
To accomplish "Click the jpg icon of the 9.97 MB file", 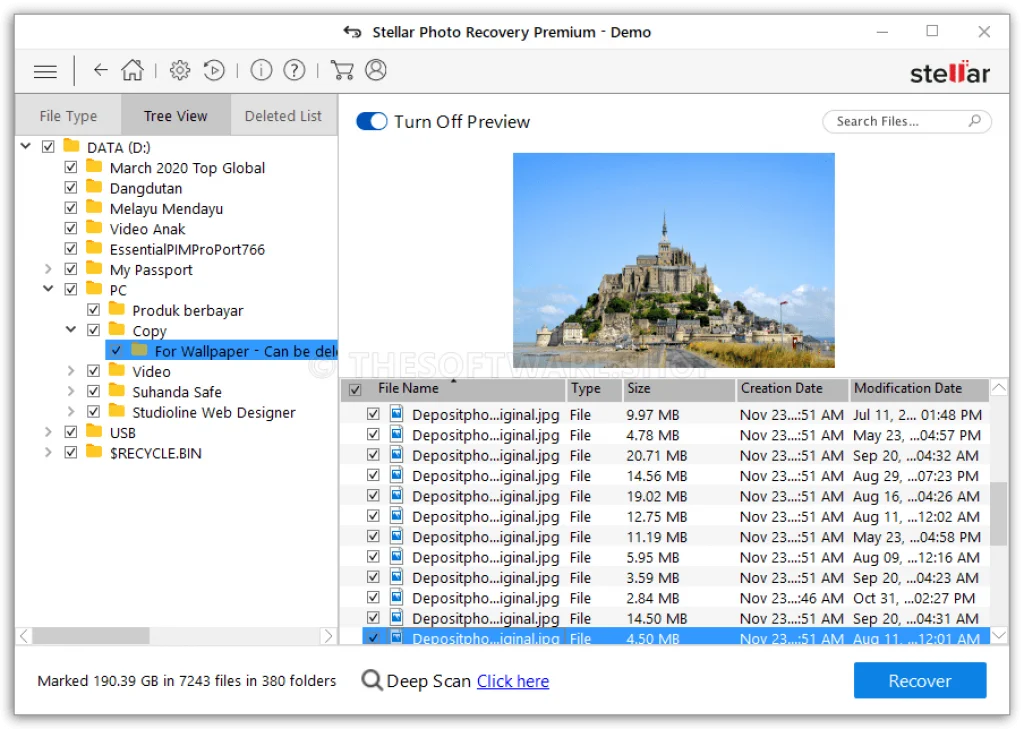I will coord(397,413).
